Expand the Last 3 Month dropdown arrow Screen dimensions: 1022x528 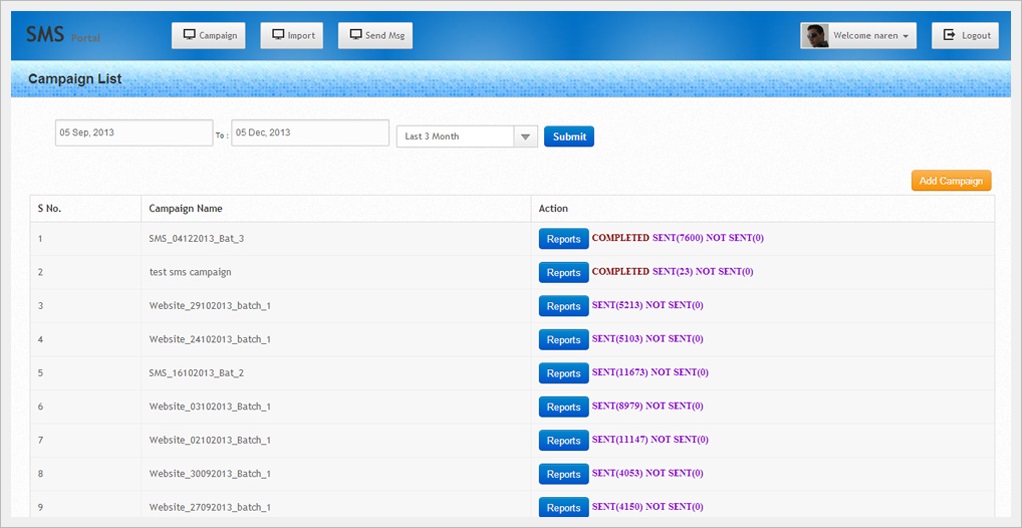(x=526, y=136)
